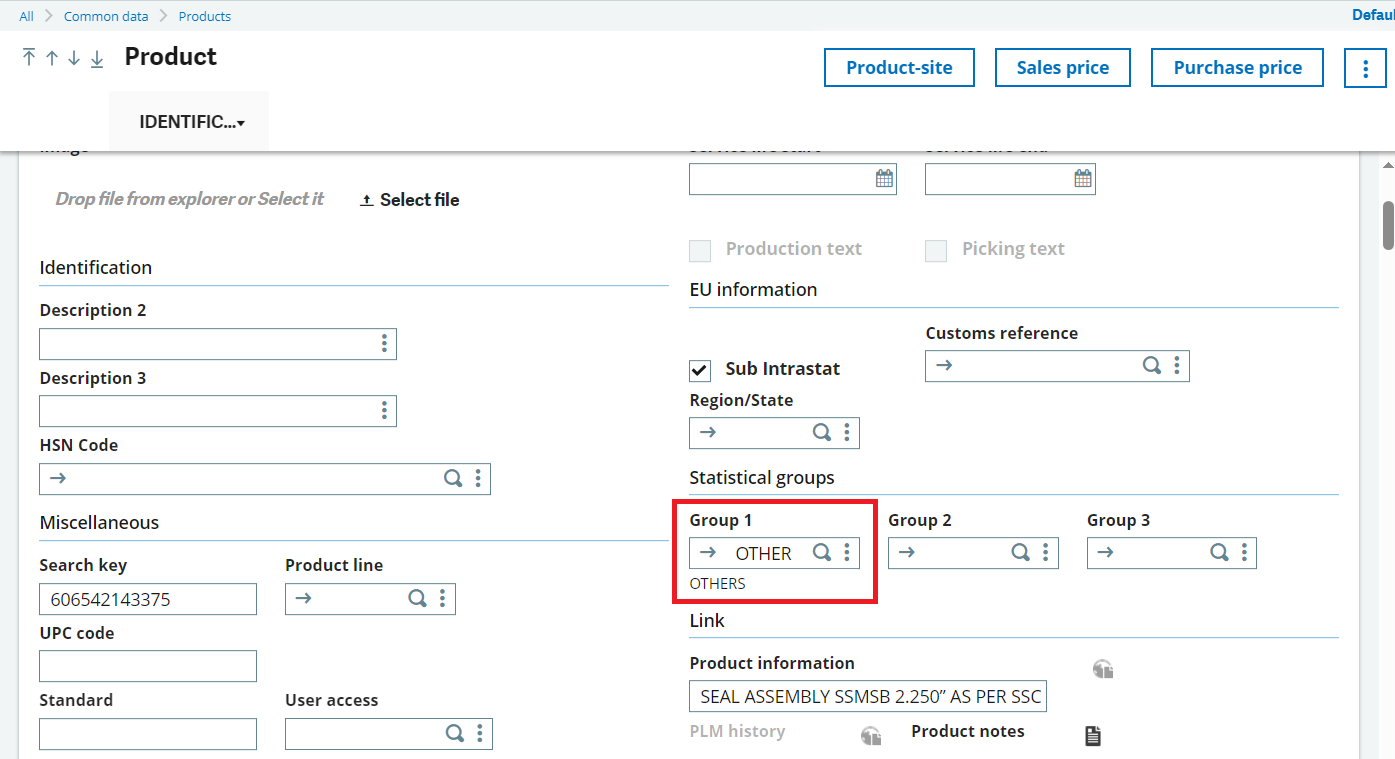Check the Picking text option
This screenshot has height=759, width=1395.
tap(935, 250)
